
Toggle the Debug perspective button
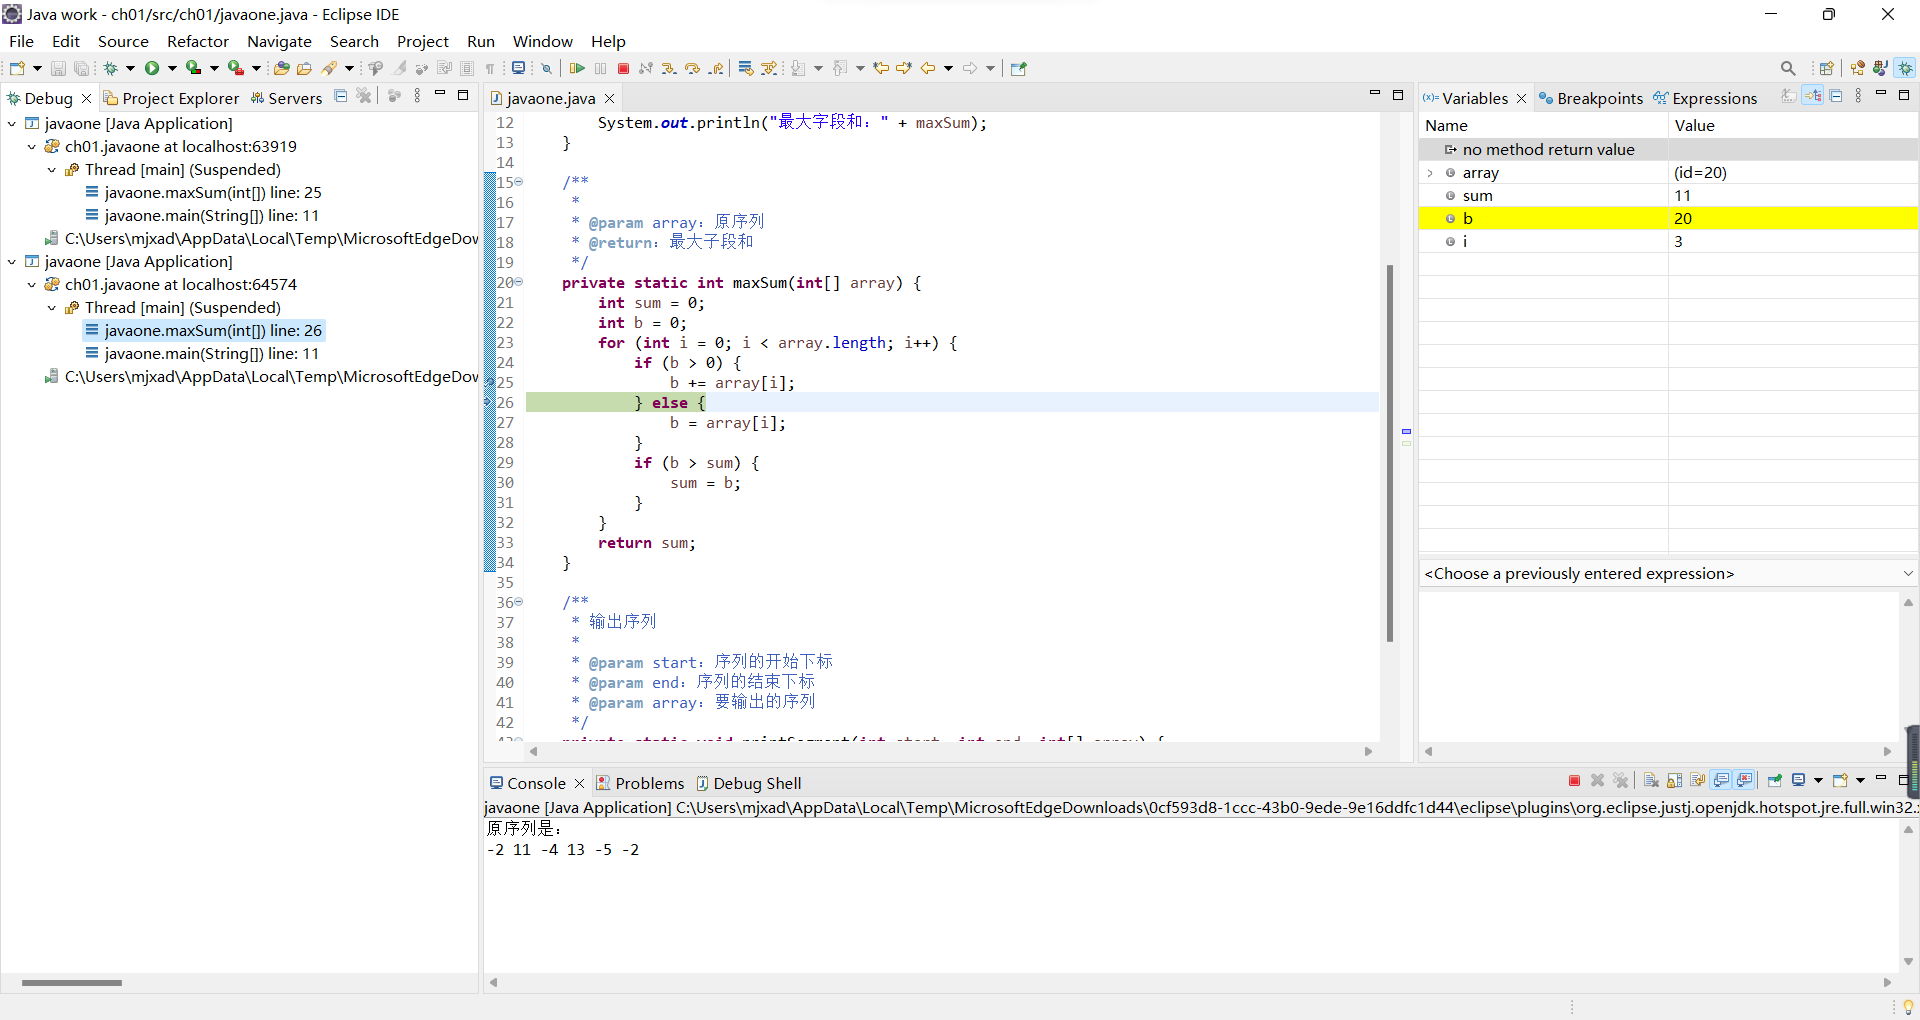coord(1905,68)
